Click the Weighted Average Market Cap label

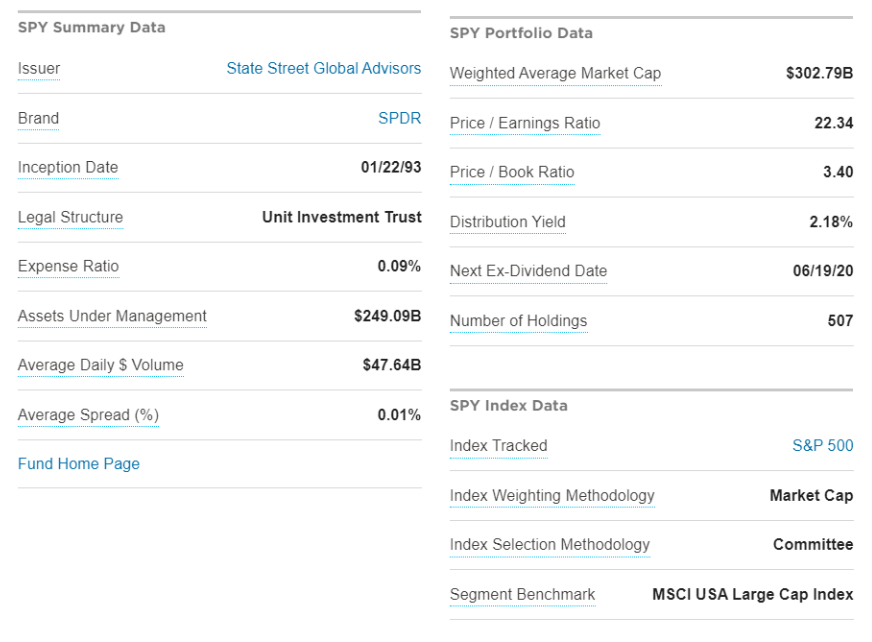[x=555, y=73]
